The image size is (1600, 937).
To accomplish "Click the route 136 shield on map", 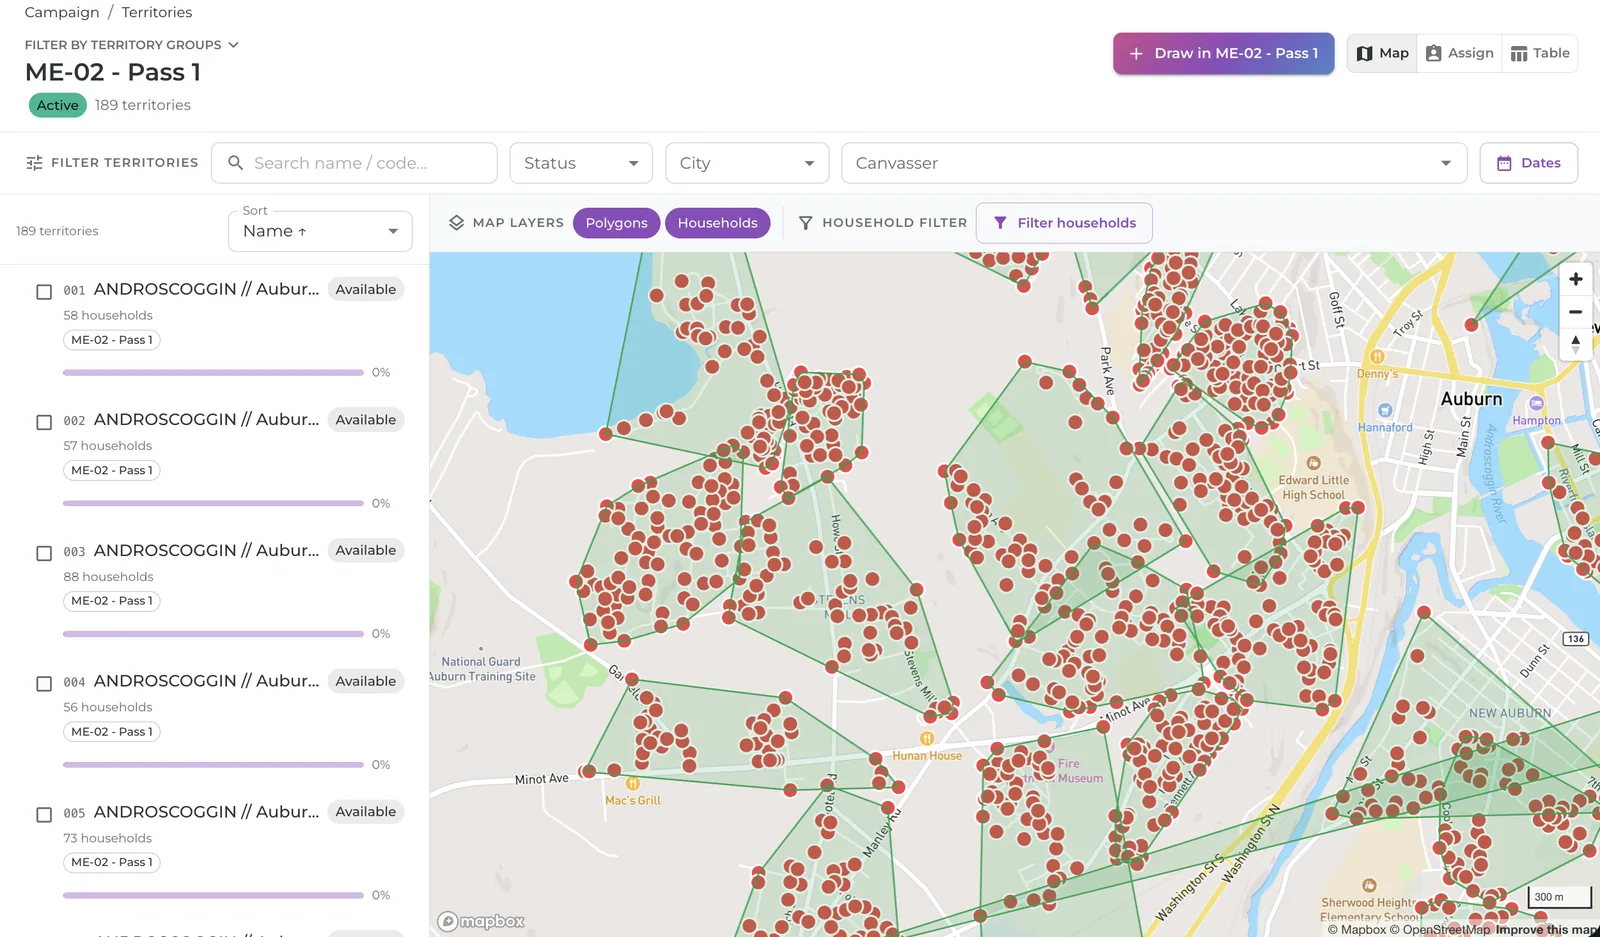I will (x=1576, y=639).
